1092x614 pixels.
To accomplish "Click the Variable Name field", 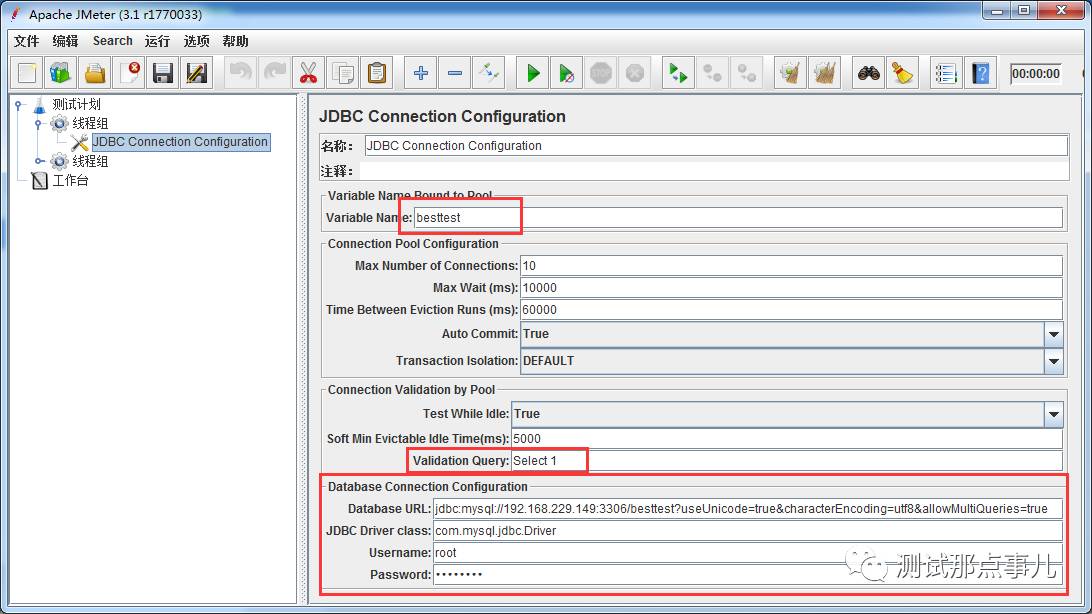I will point(738,218).
